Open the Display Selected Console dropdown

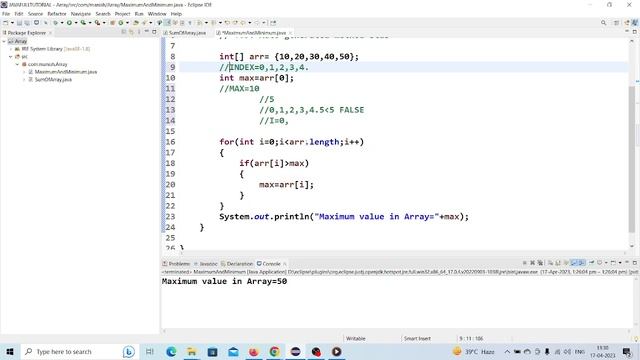pos(606,263)
